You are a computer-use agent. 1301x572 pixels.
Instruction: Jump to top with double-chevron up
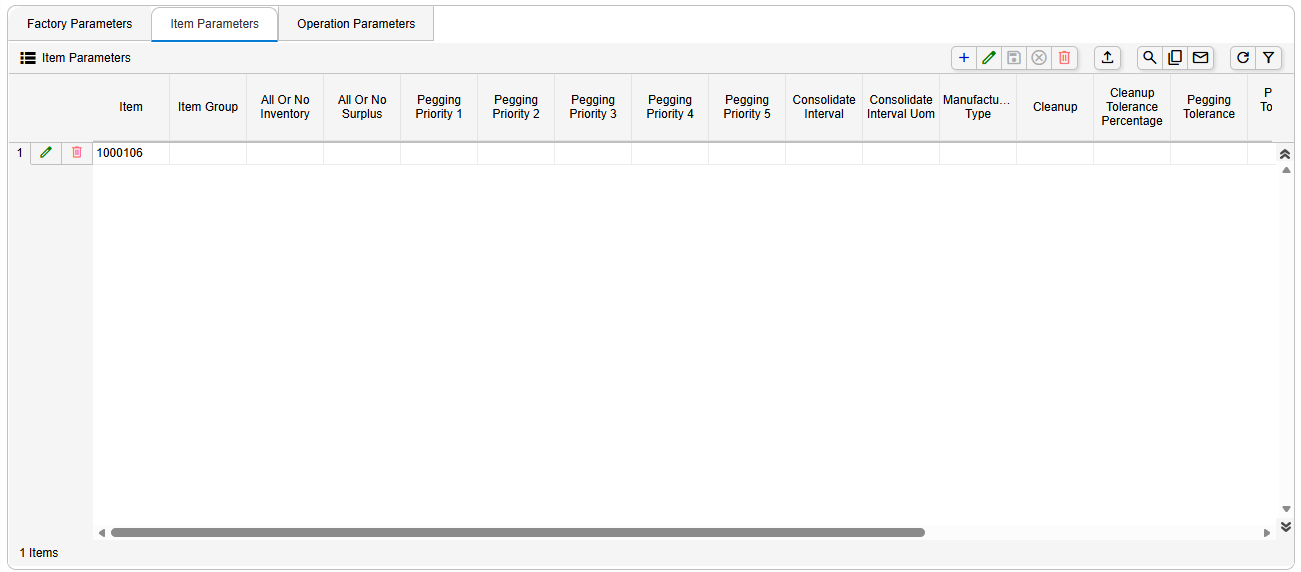(1286, 154)
